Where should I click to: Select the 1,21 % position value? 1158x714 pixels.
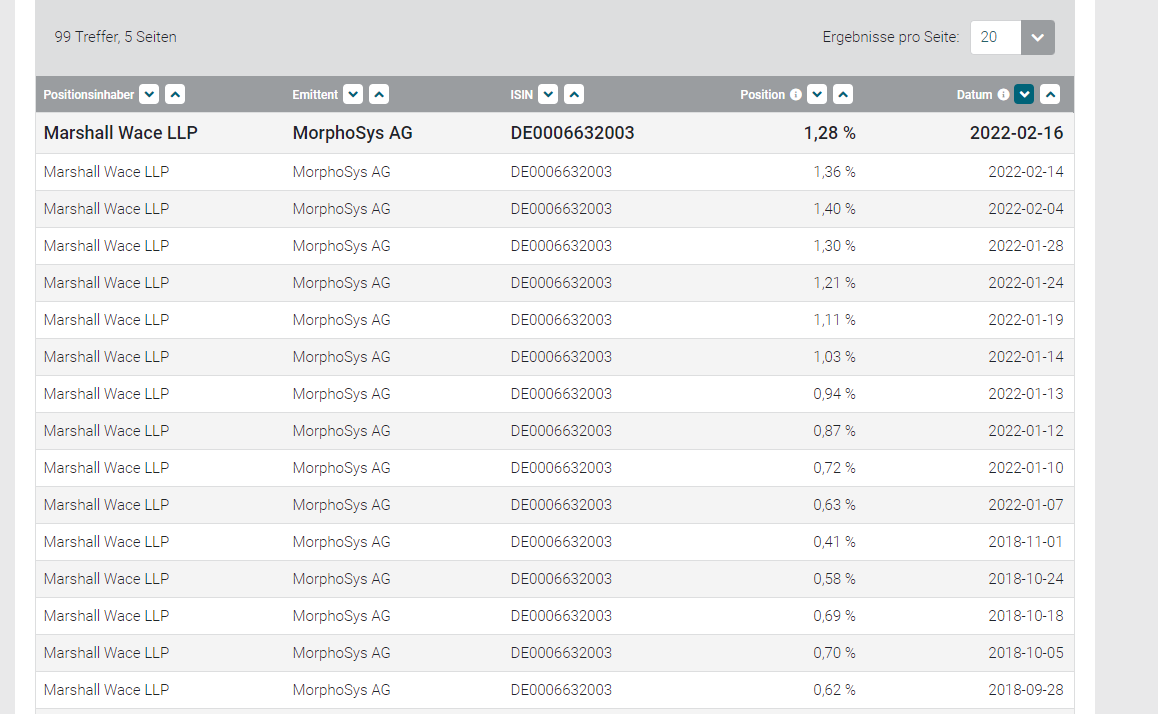point(835,283)
